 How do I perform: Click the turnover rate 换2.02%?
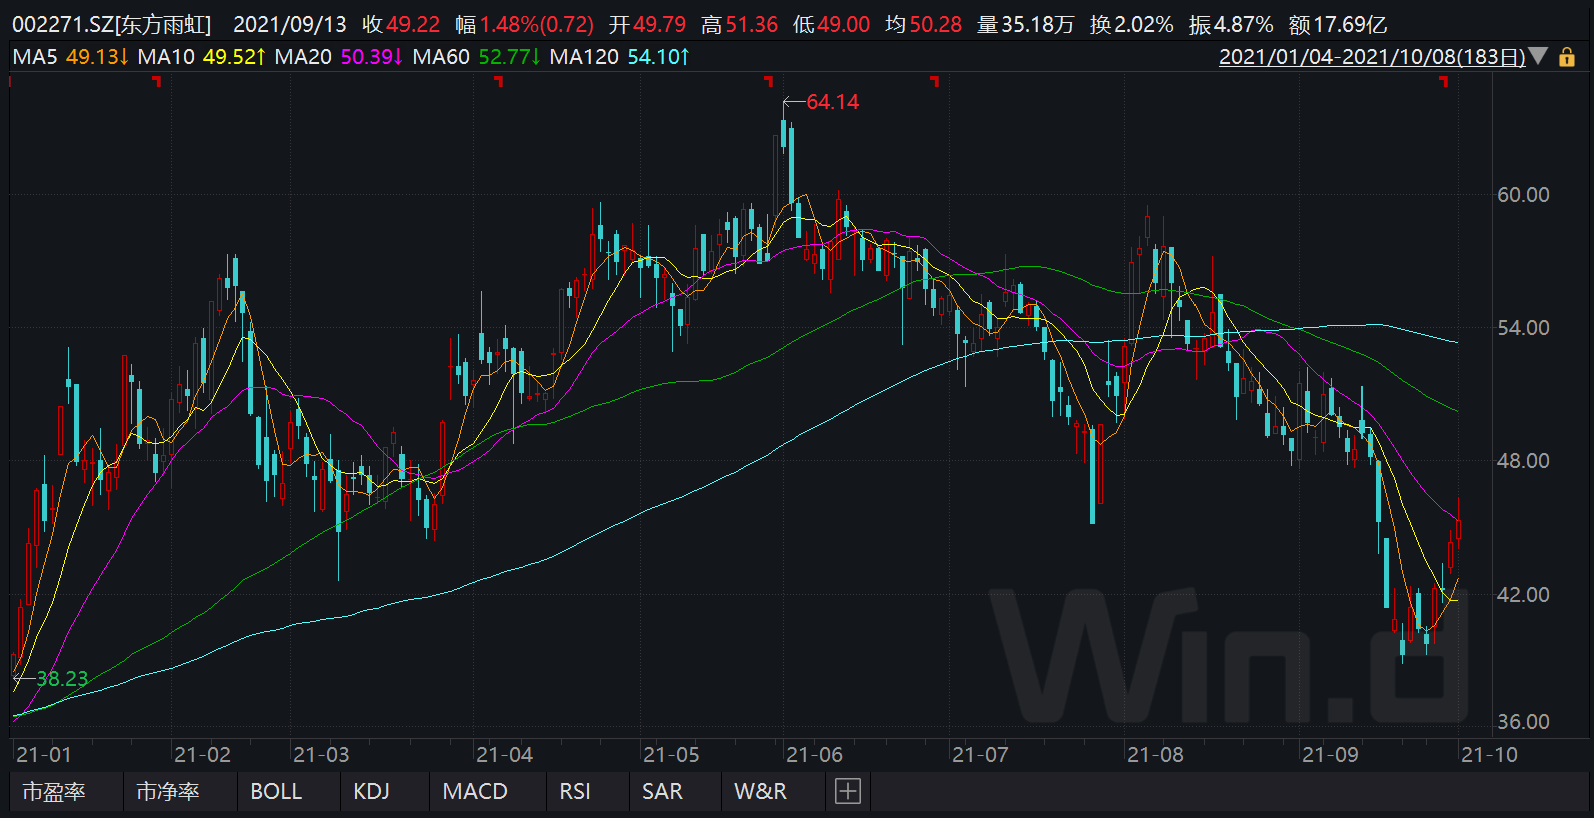(1132, 24)
